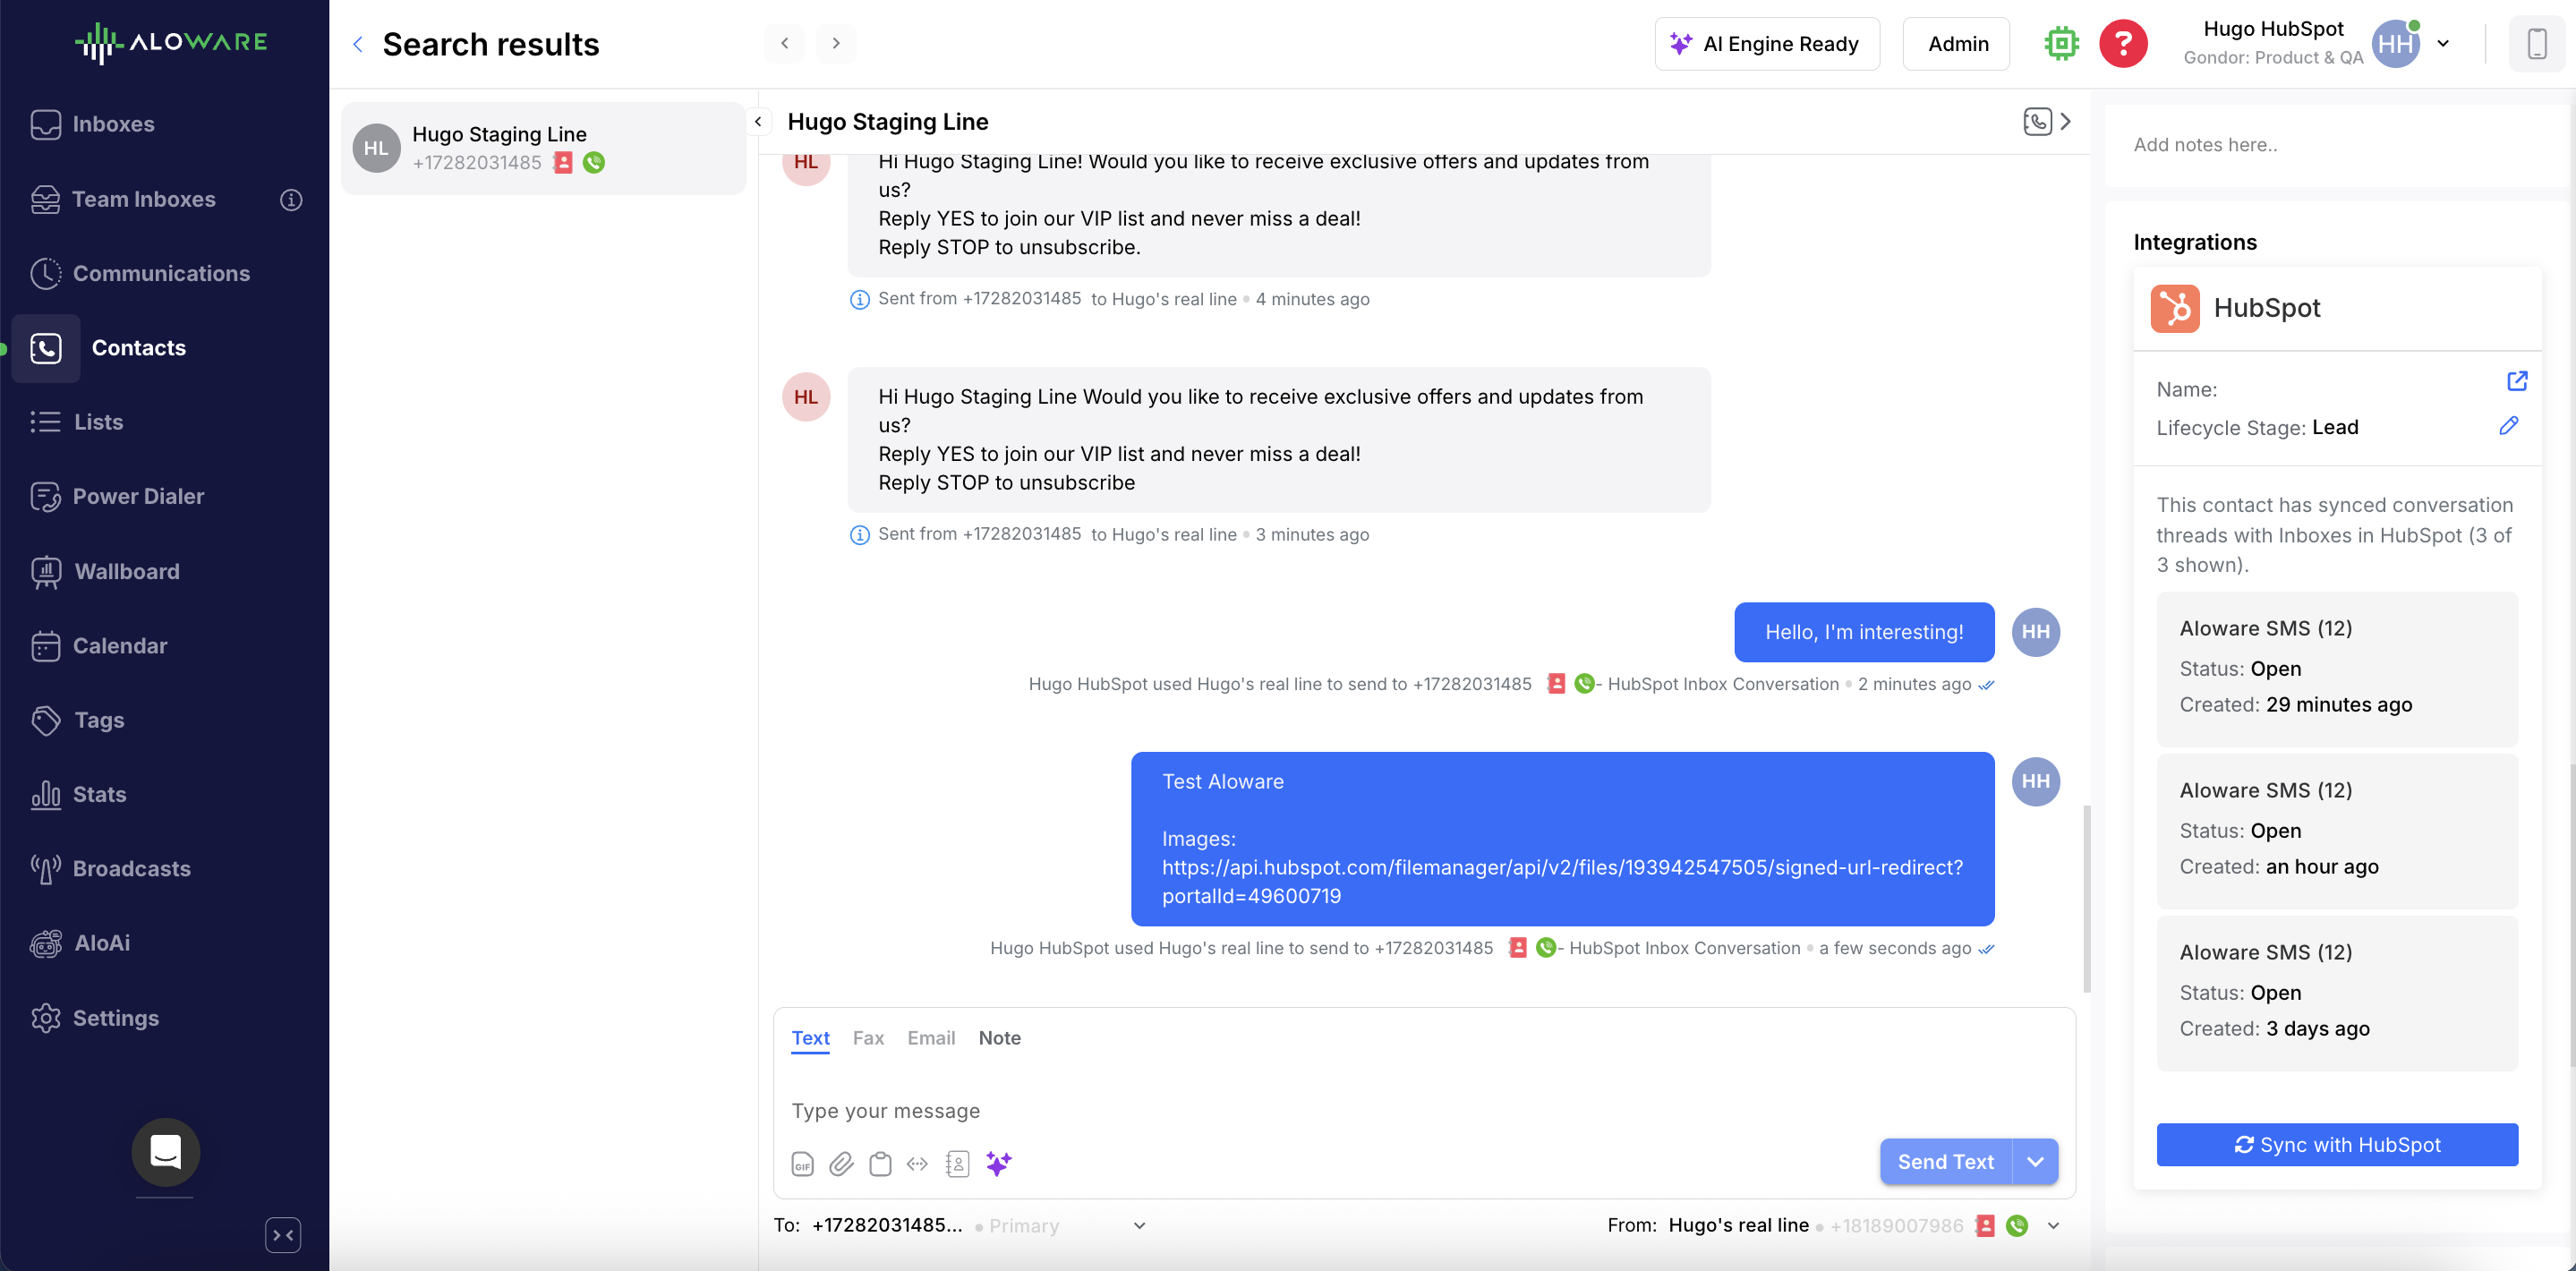Image resolution: width=2576 pixels, height=1271 pixels.
Task: Click AI Engine Ready button
Action: [1767, 44]
